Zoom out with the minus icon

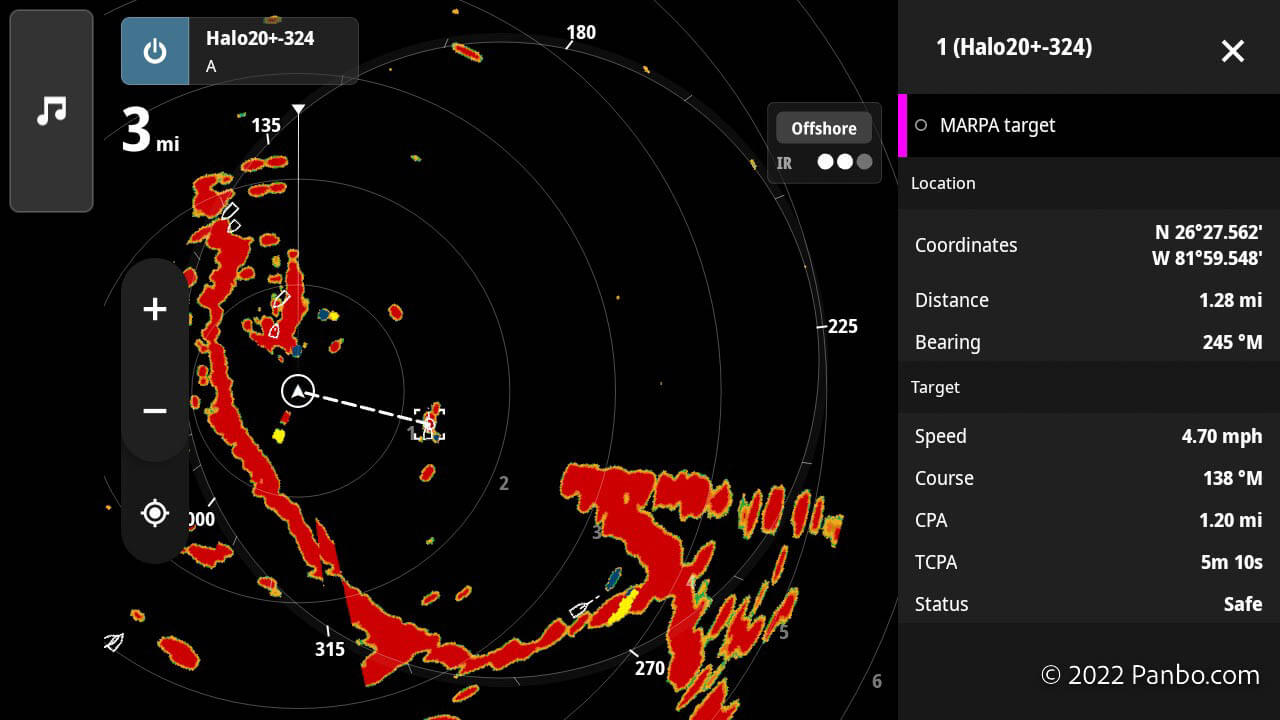coord(155,411)
